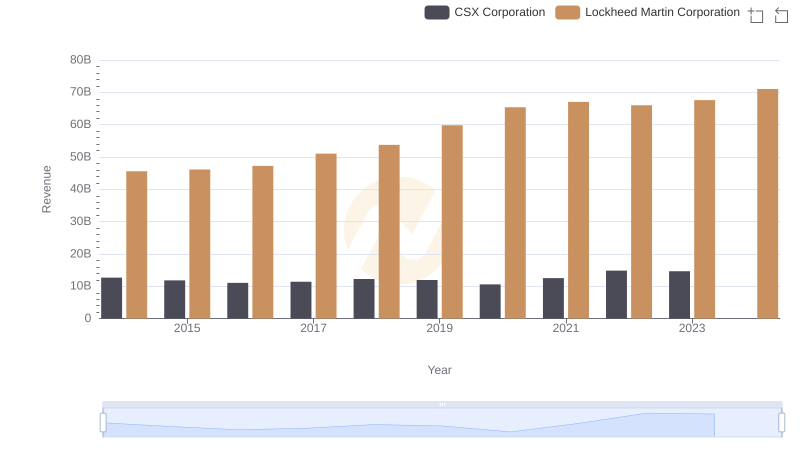
Task: Click the '2017' x-axis label
Action: point(313,328)
